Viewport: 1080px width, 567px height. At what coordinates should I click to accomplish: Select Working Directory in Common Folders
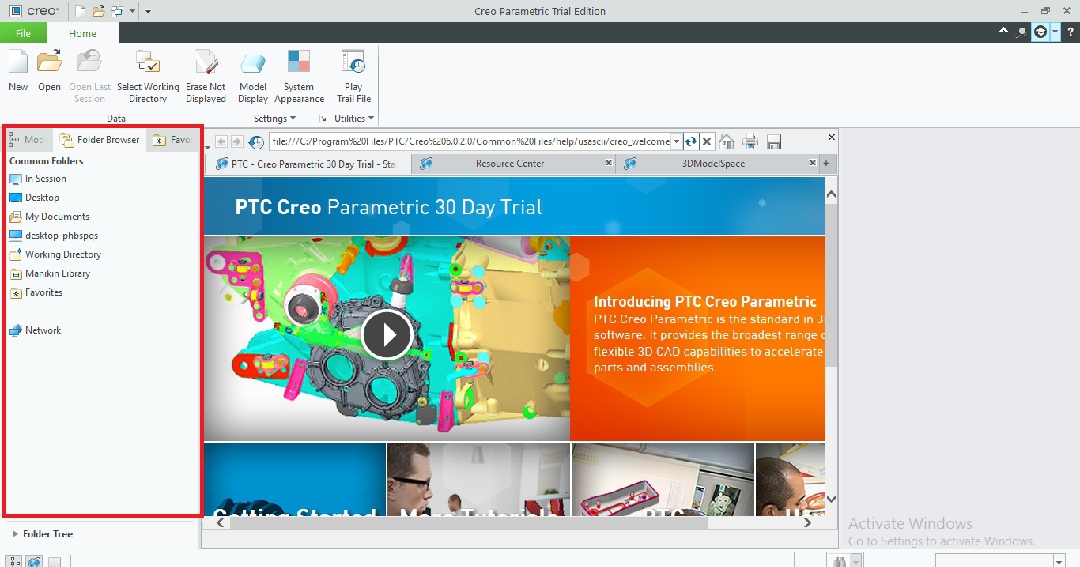[62, 255]
